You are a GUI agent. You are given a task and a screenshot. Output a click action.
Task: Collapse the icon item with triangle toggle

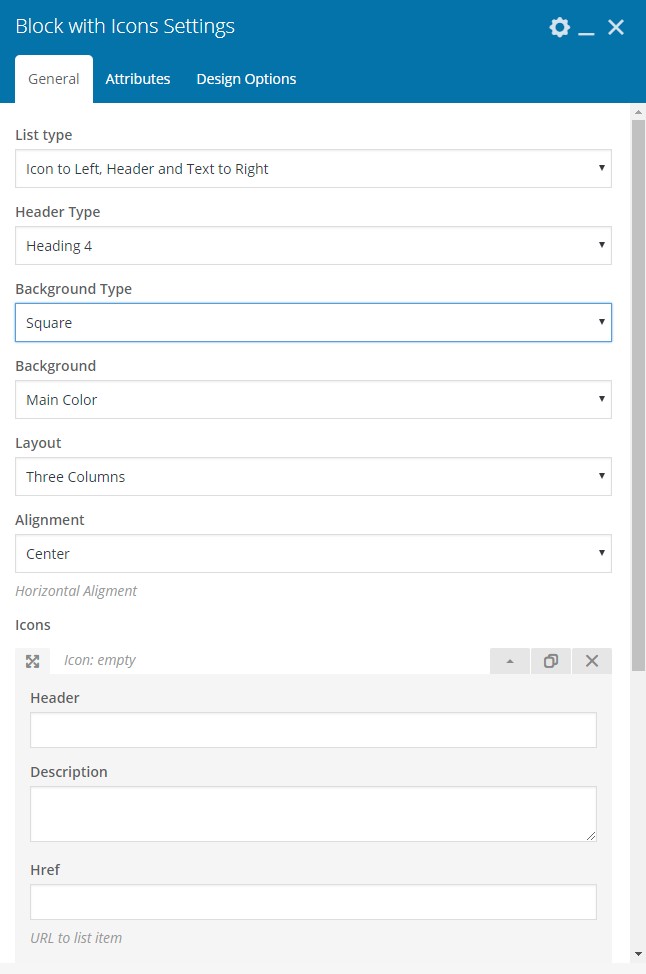click(x=510, y=661)
